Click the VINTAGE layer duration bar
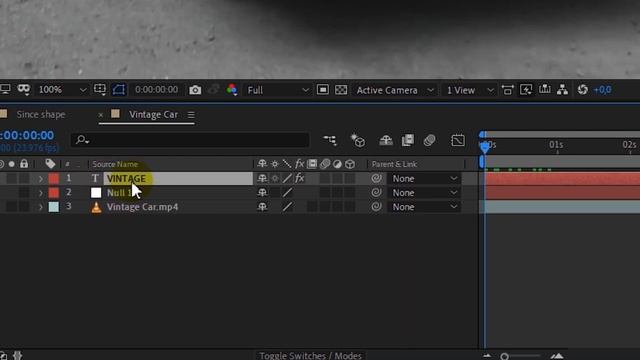Screen dimensions: 640x360 (x=562, y=178)
